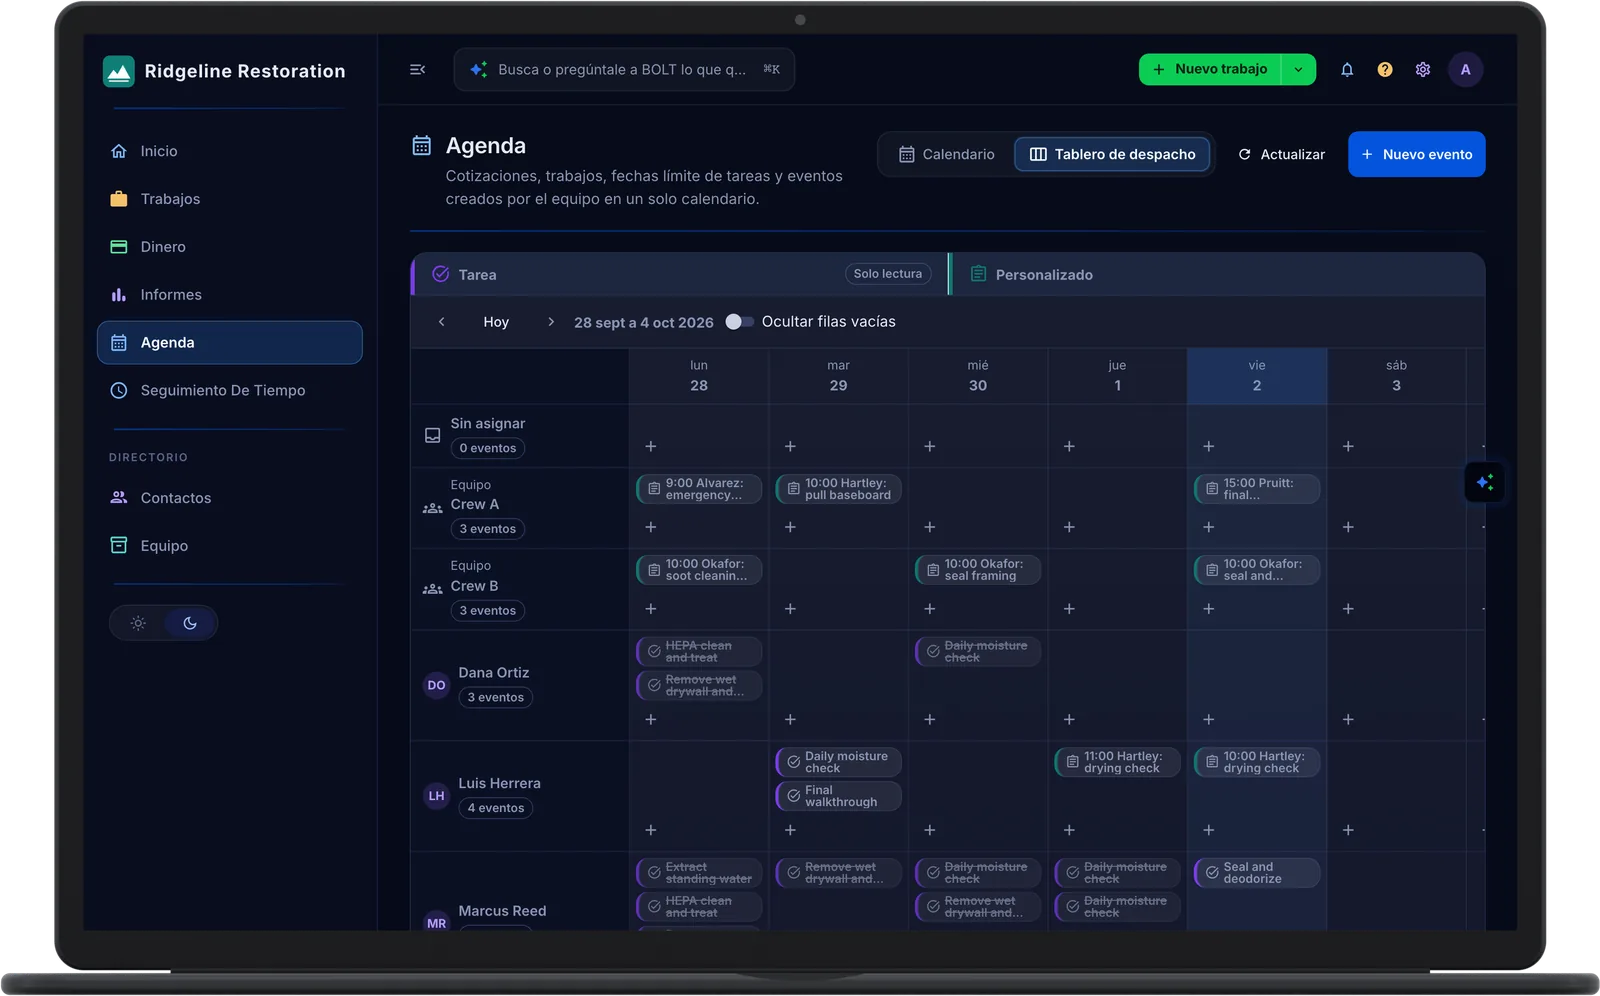Image resolution: width=1600 pixels, height=996 pixels.
Task: Click the Crew B team icon
Action: [433, 589]
